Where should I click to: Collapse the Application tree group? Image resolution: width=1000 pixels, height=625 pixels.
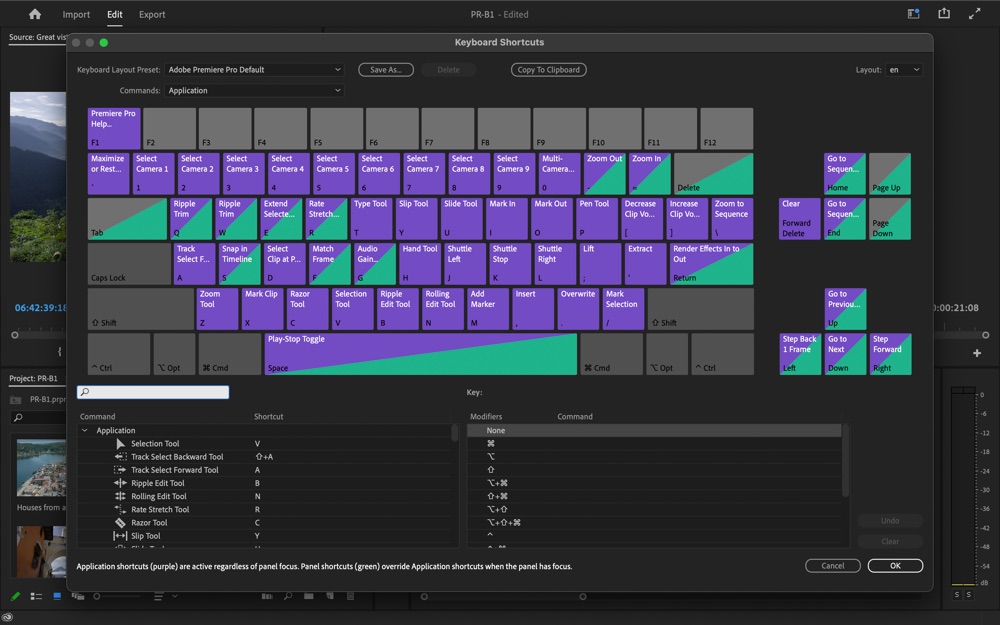click(x=84, y=430)
